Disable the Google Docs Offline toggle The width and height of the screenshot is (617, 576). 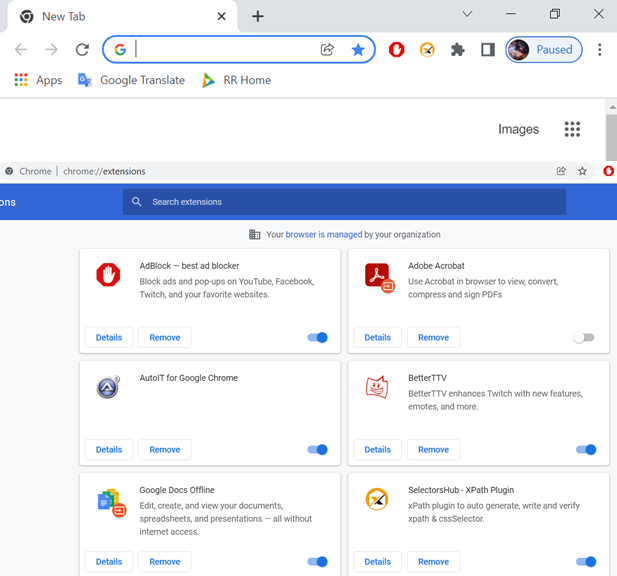click(x=317, y=561)
